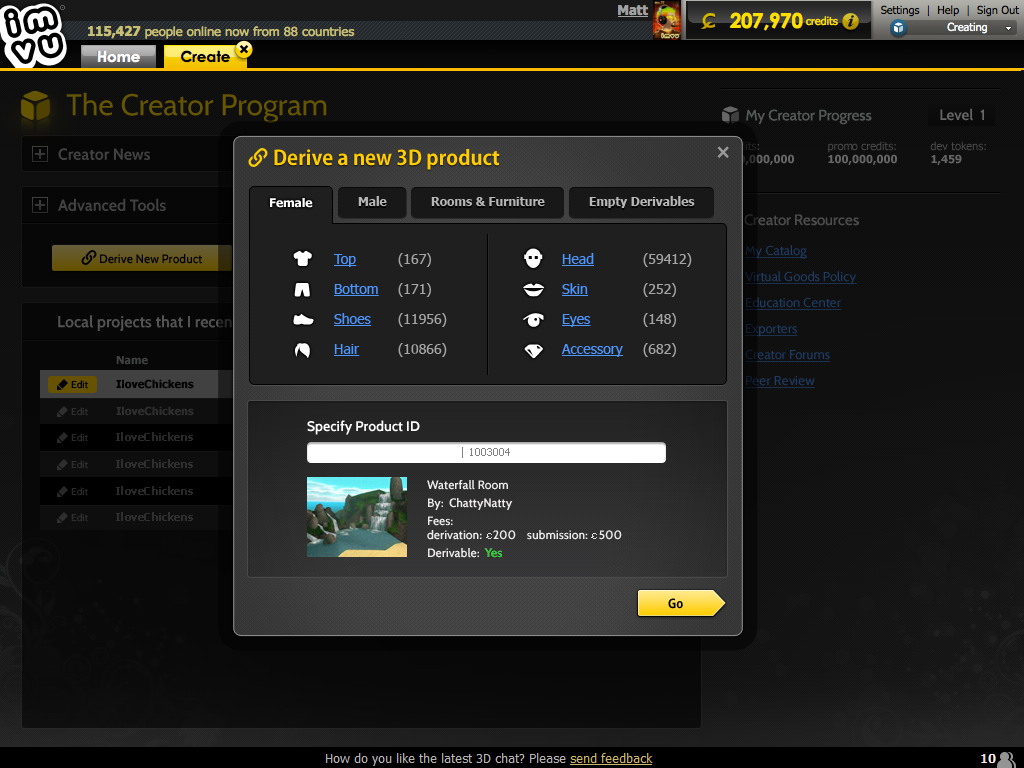
Task: Open the Accessory category link
Action: [592, 349]
